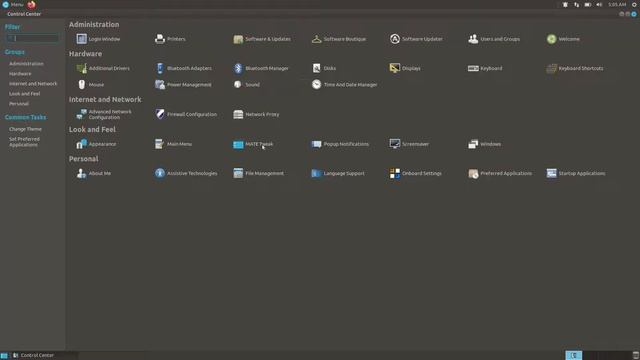
Task: Click show desktop button in bottom panel
Action: (4, 356)
